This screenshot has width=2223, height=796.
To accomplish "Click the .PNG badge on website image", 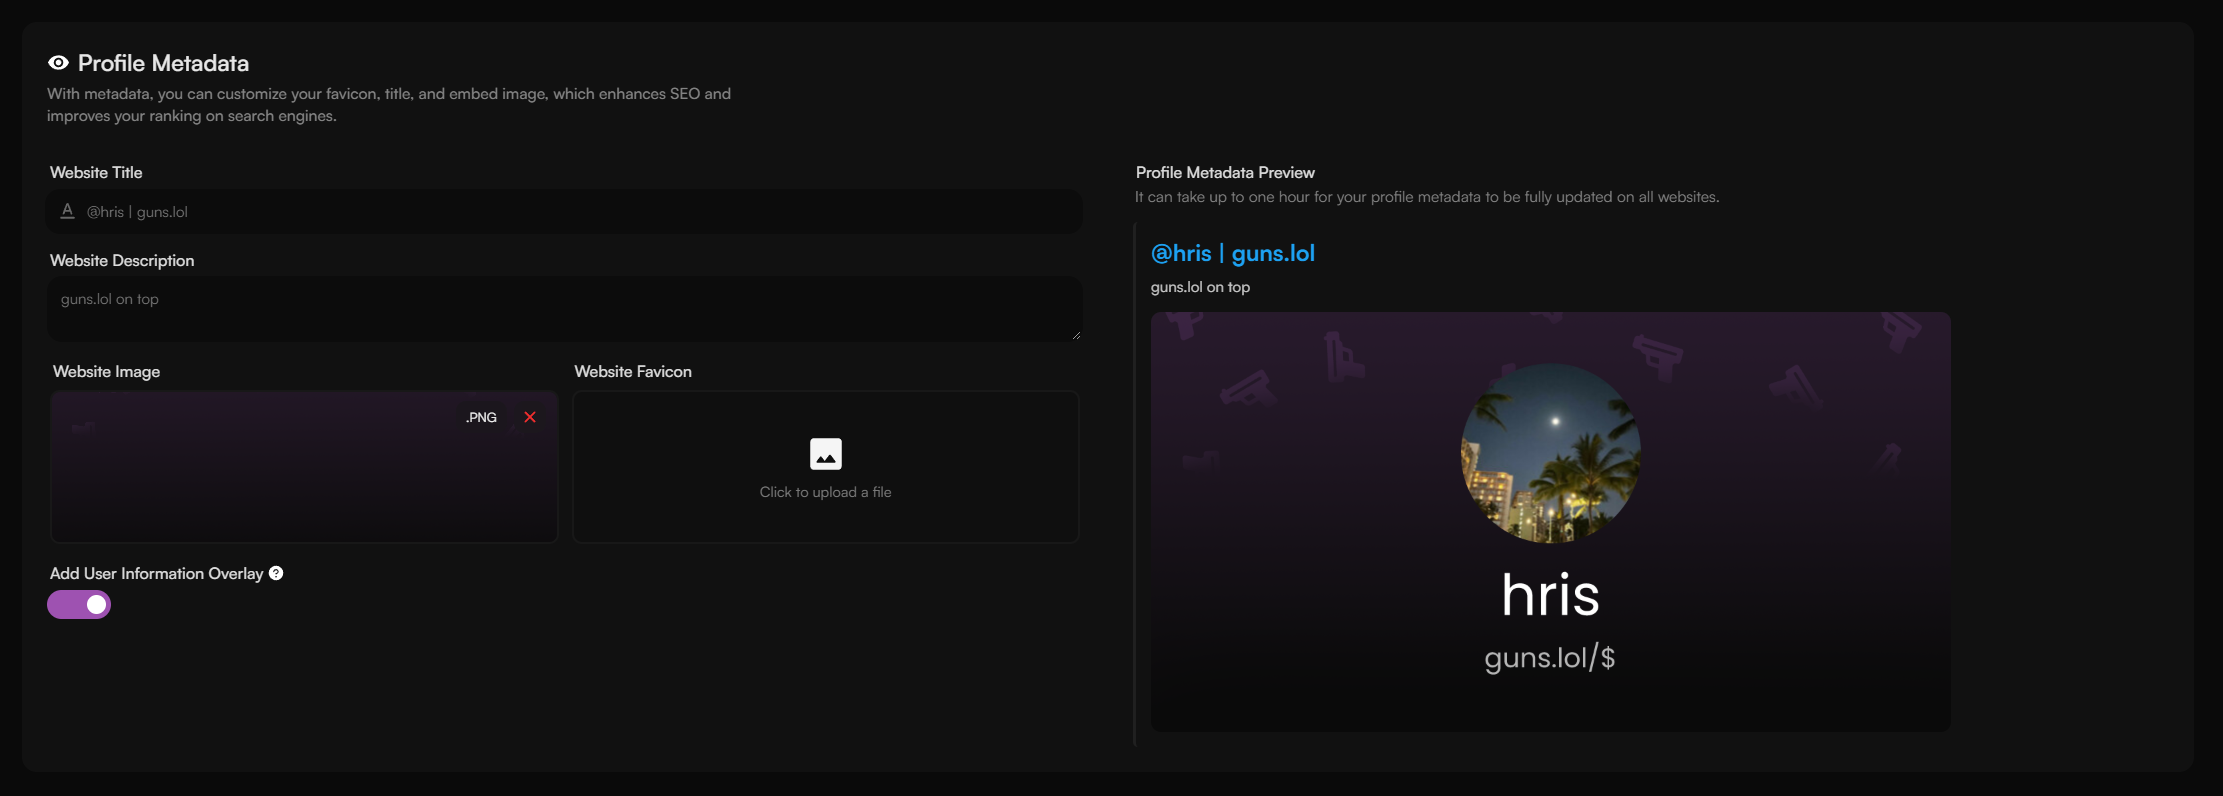I will [481, 417].
